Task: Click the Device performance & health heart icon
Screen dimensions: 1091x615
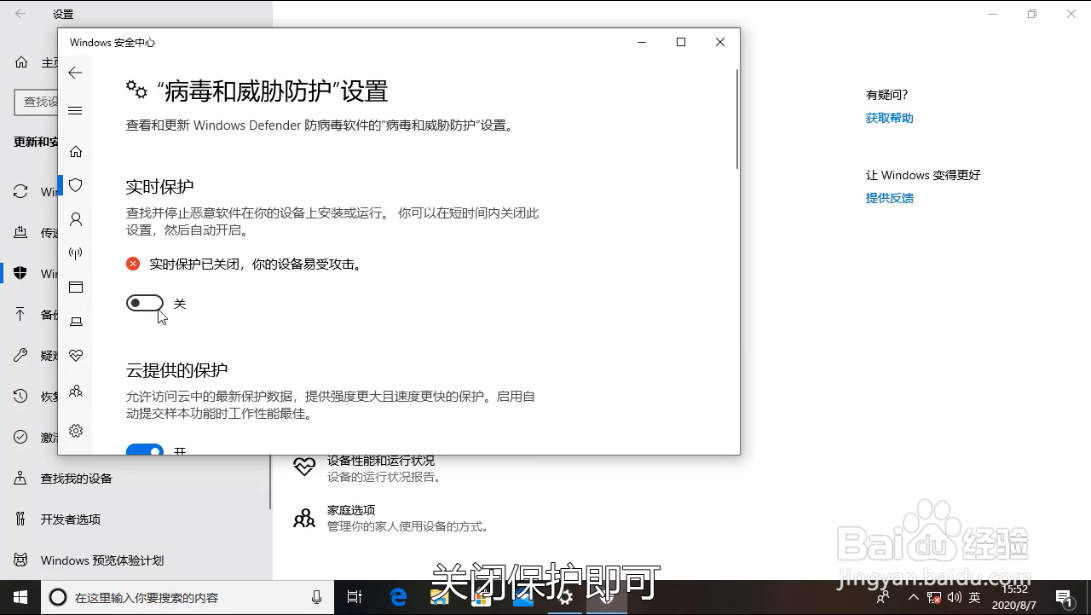Action: (x=76, y=355)
